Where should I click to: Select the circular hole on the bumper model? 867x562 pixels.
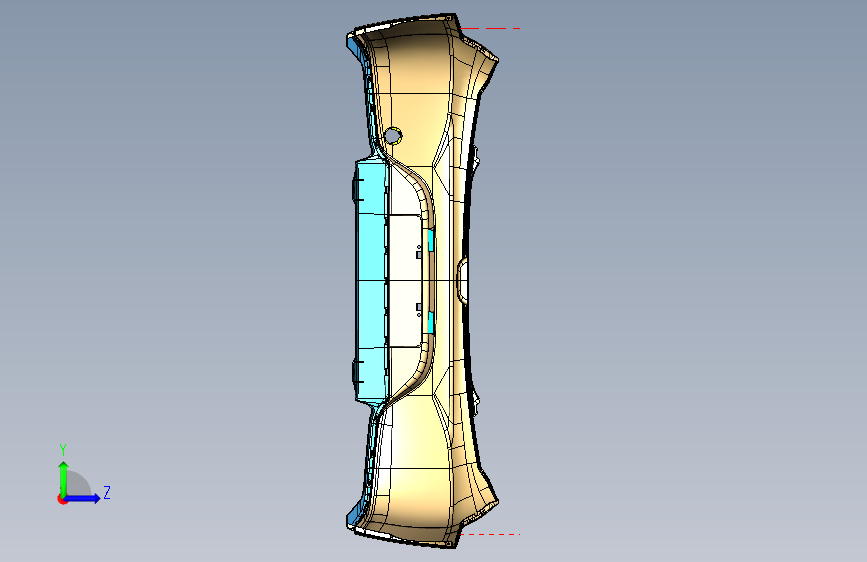coord(393,136)
